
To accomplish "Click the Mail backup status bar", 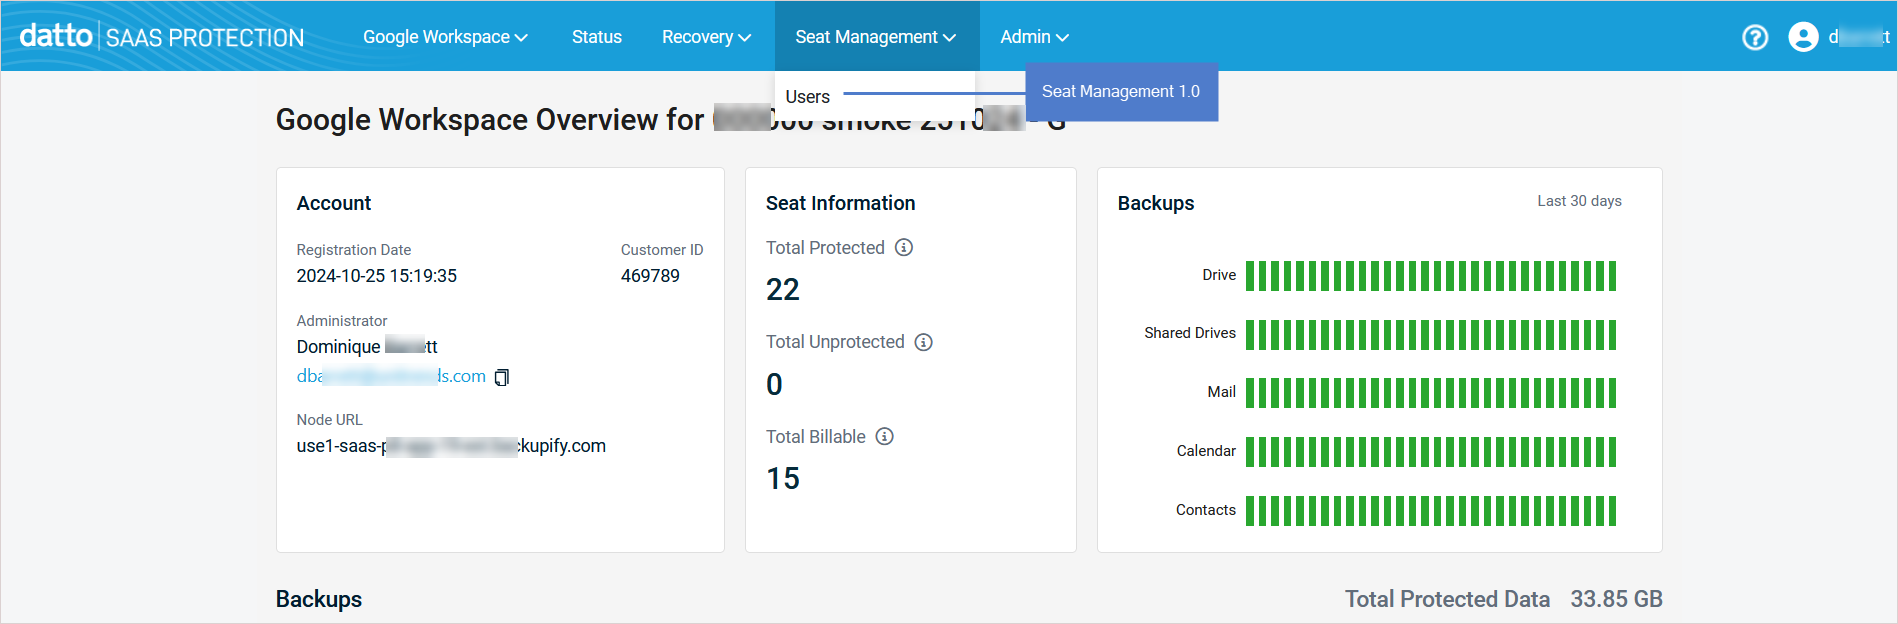I will coord(1431,393).
